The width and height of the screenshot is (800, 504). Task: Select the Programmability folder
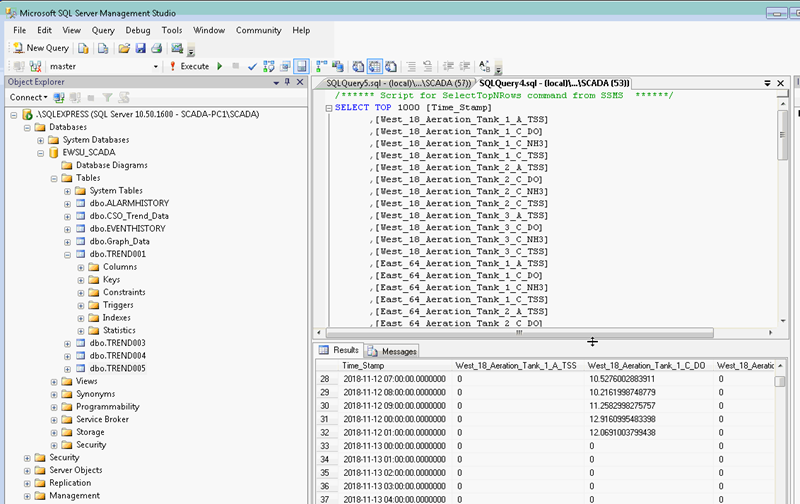pos(108,407)
